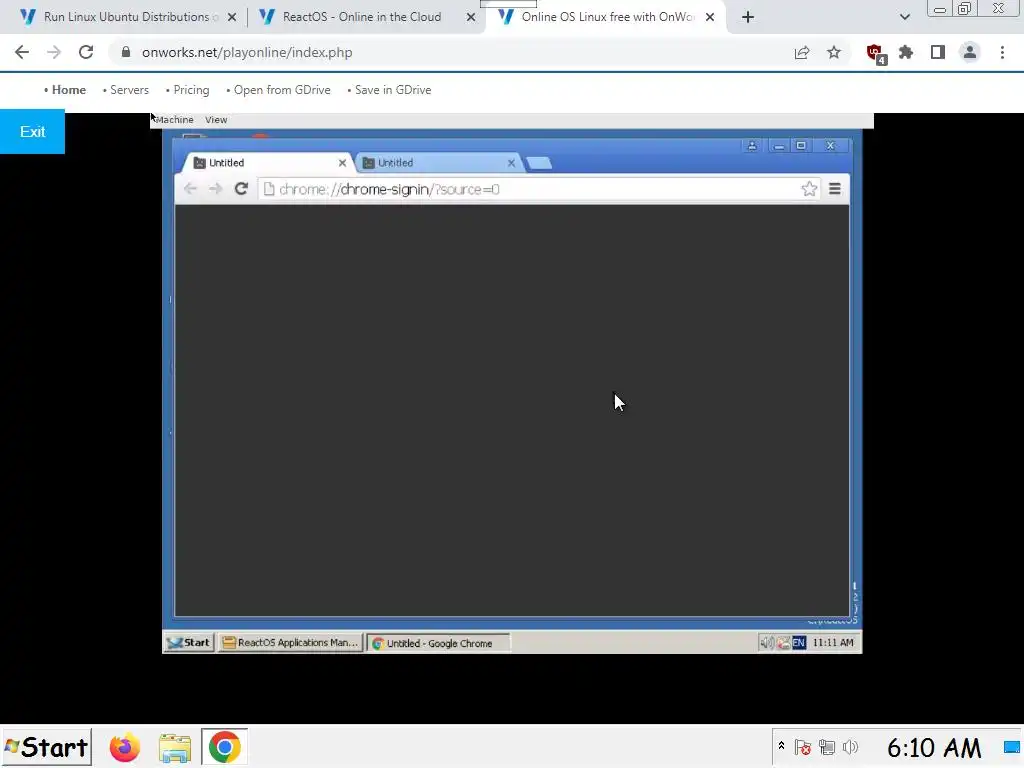Click the lock icon beside onworks.net URL
The height and width of the screenshot is (768, 1024).
[x=126, y=52]
